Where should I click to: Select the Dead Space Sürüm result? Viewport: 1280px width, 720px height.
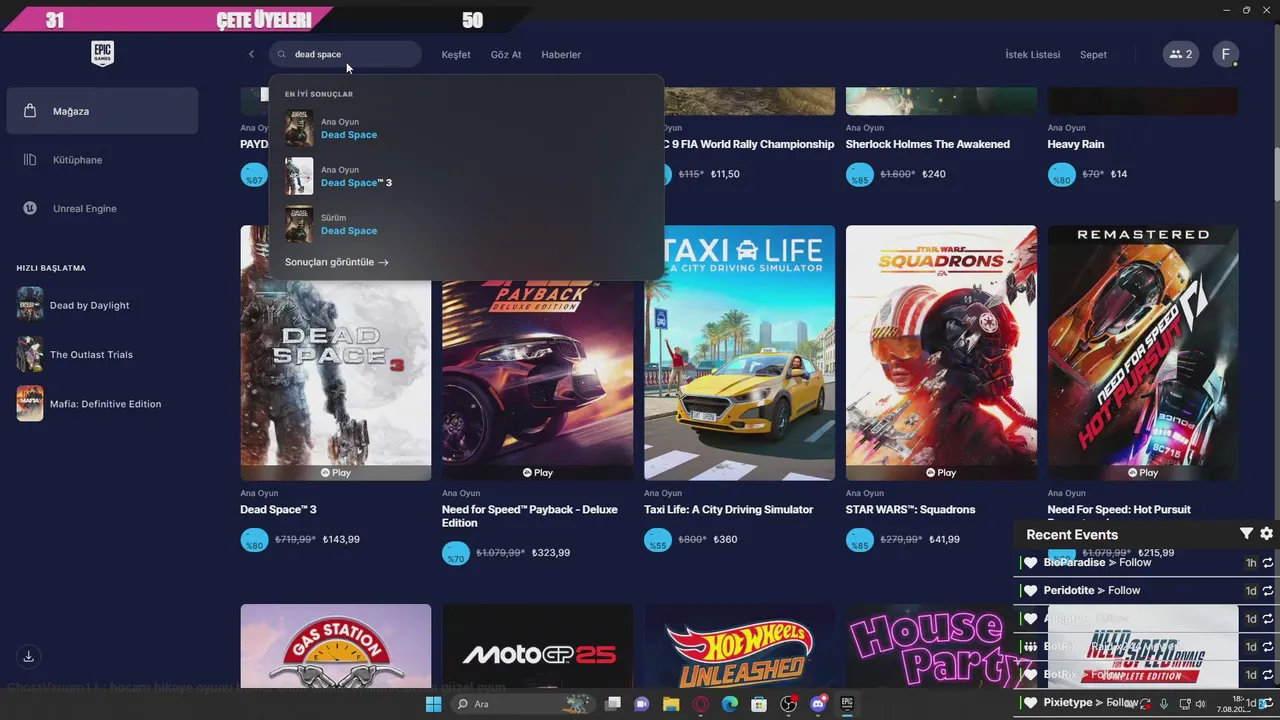466,224
